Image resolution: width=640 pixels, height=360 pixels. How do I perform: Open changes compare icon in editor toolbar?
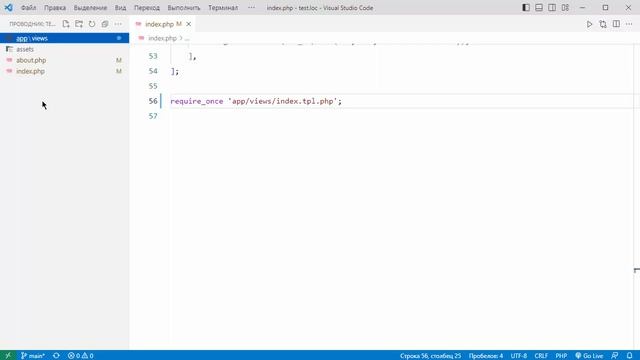[x=603, y=24]
